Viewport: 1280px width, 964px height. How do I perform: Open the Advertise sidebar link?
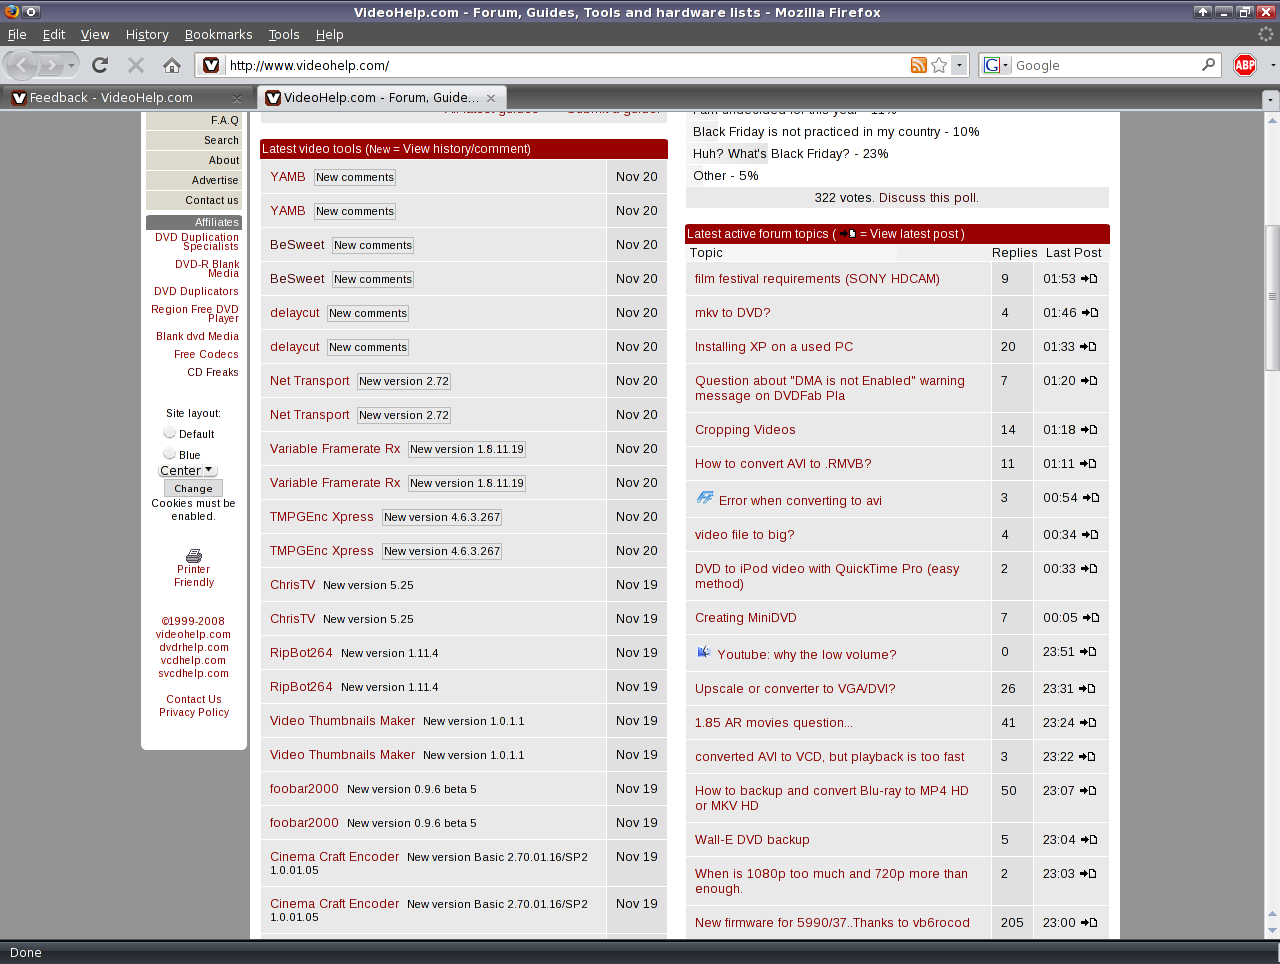click(215, 180)
